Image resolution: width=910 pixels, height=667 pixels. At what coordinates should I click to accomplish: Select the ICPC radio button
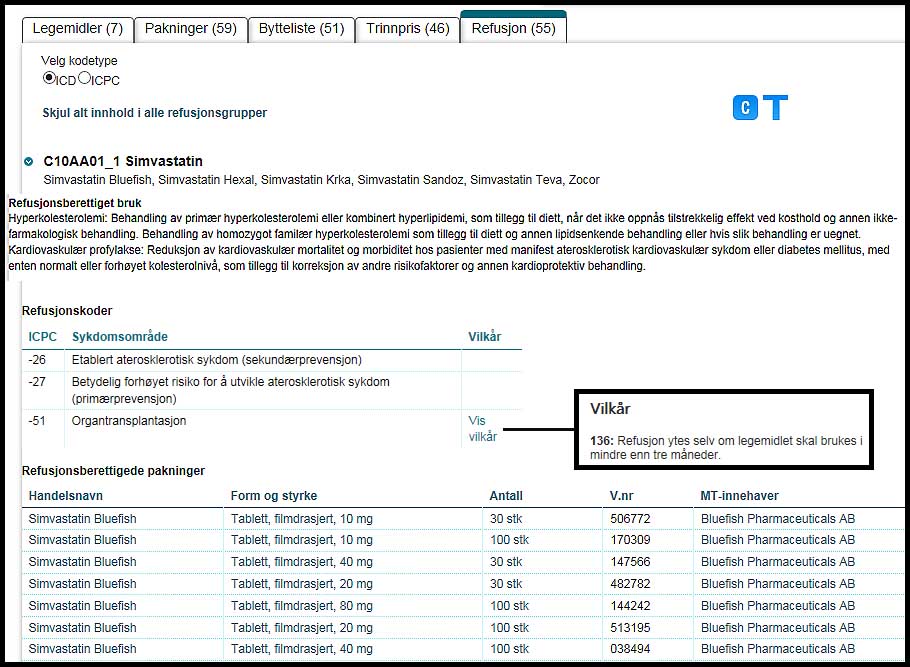(x=85, y=79)
